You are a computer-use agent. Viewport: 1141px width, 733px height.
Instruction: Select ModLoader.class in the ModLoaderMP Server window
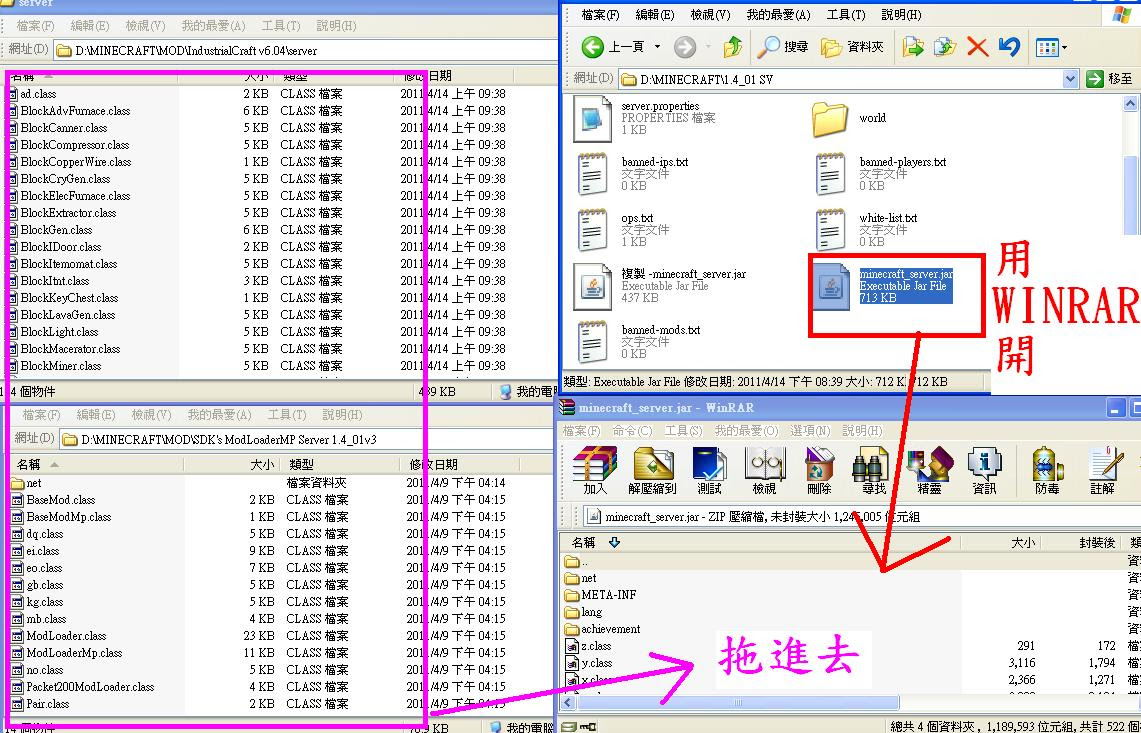[x=59, y=635]
